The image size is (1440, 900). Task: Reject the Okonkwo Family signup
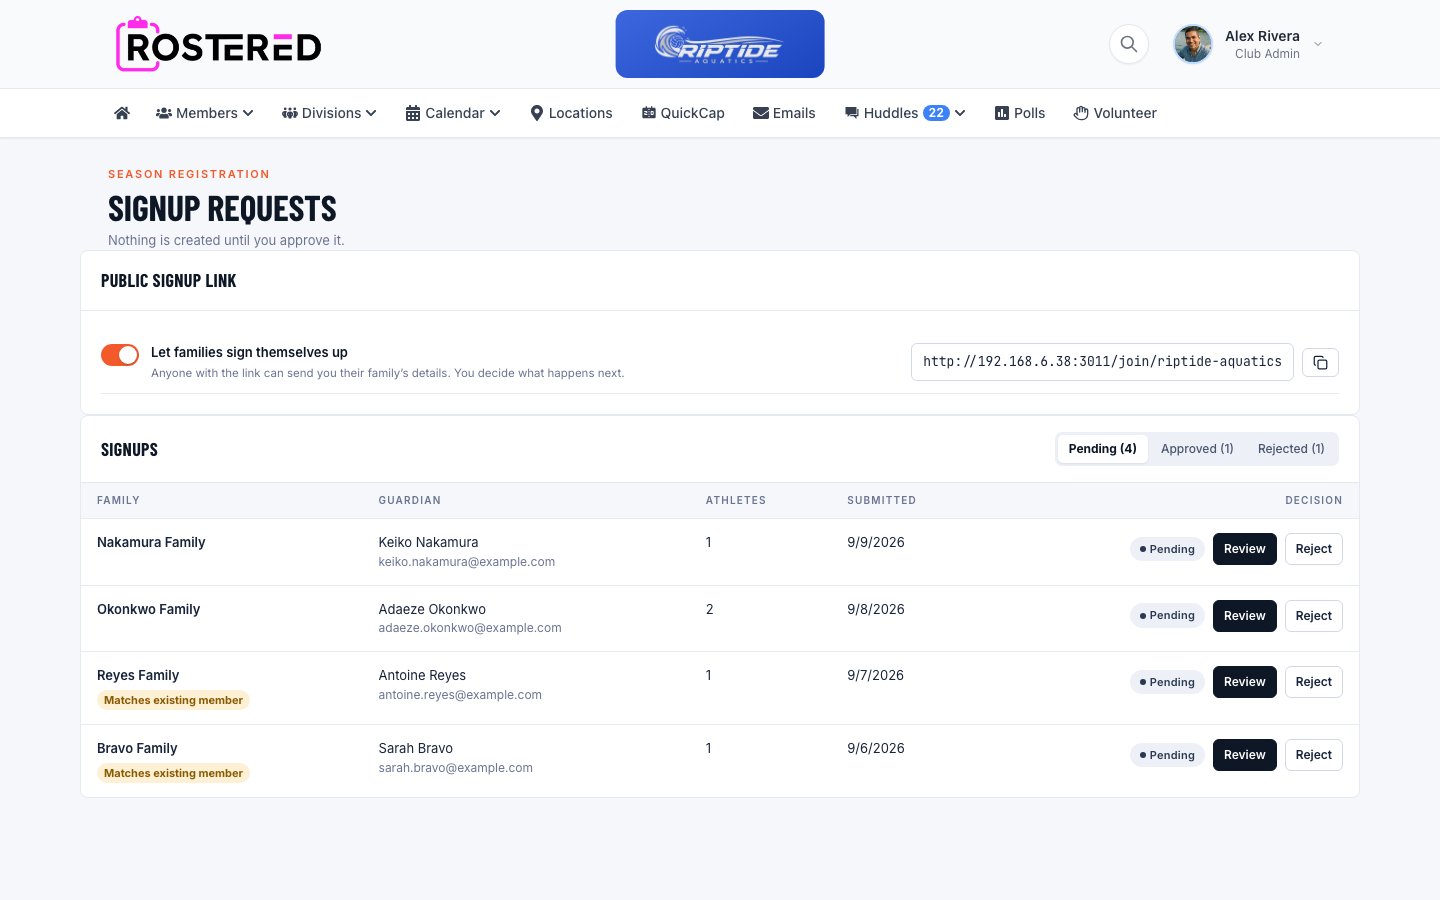coord(1314,616)
